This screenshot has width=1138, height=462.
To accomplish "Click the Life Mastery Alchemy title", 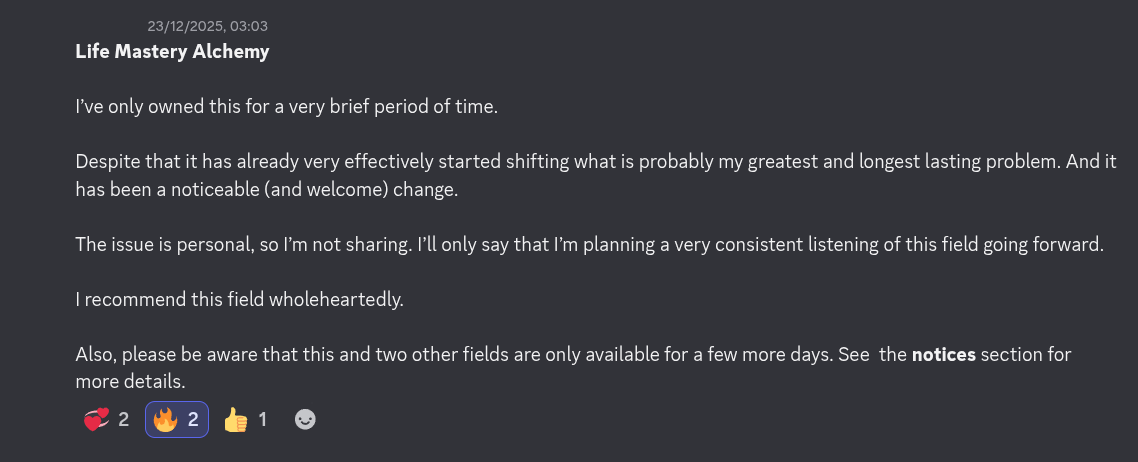I will click(x=172, y=52).
